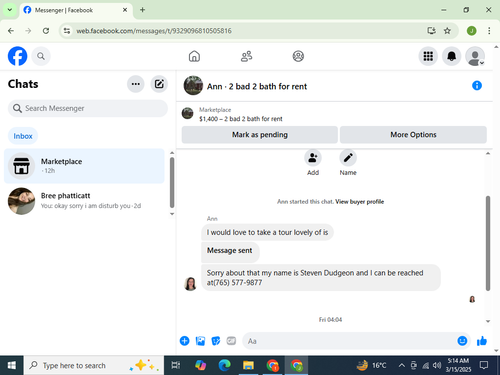Image resolution: width=500 pixels, height=375 pixels.
Task: View site information icon in address bar
Action: point(67,31)
